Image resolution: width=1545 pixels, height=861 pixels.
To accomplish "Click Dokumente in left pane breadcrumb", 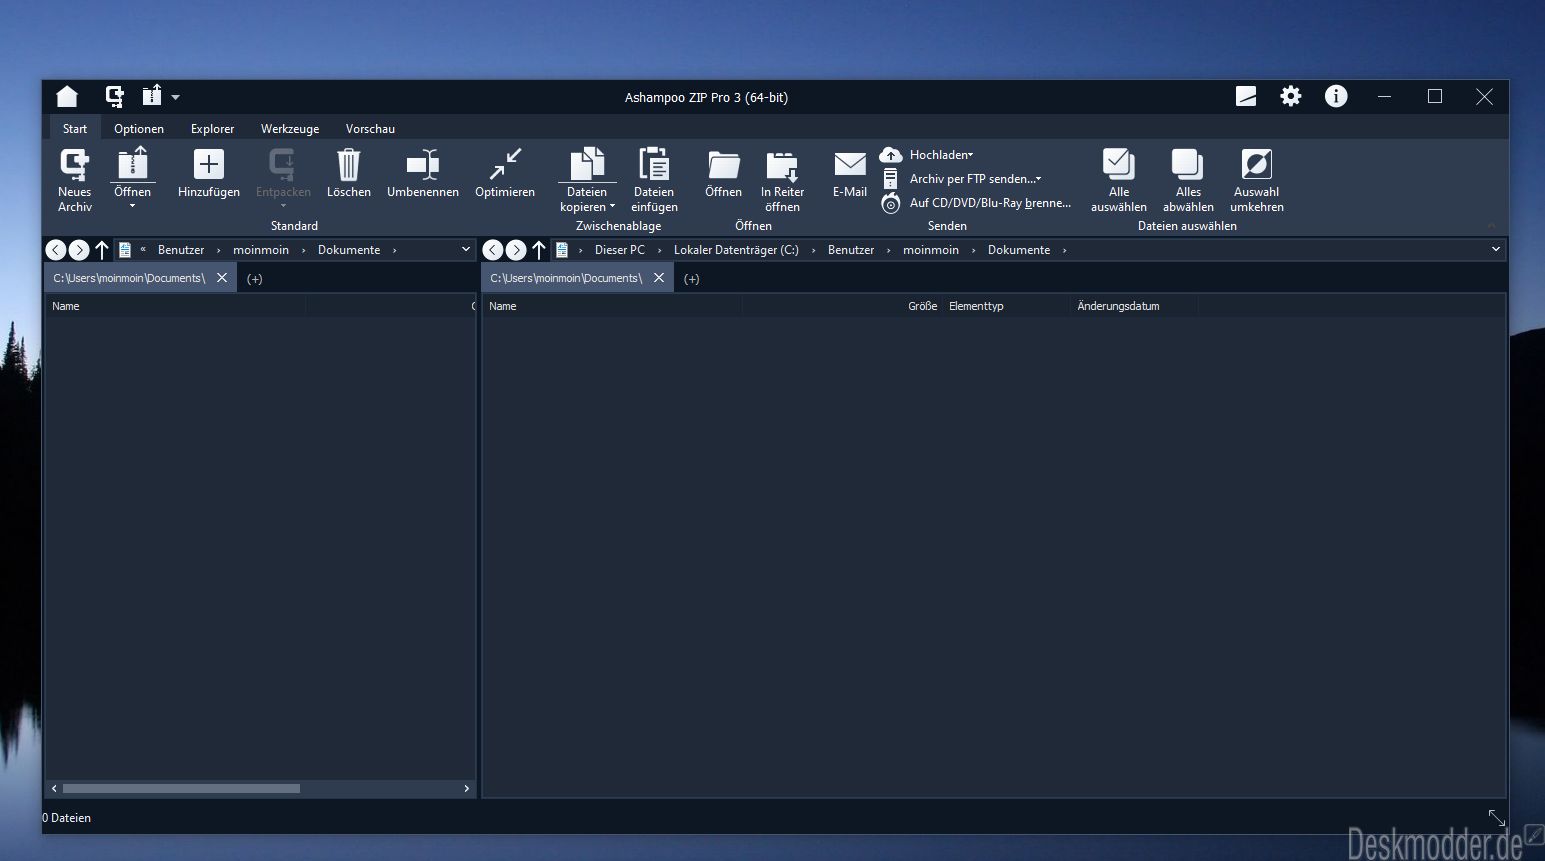I will [349, 250].
